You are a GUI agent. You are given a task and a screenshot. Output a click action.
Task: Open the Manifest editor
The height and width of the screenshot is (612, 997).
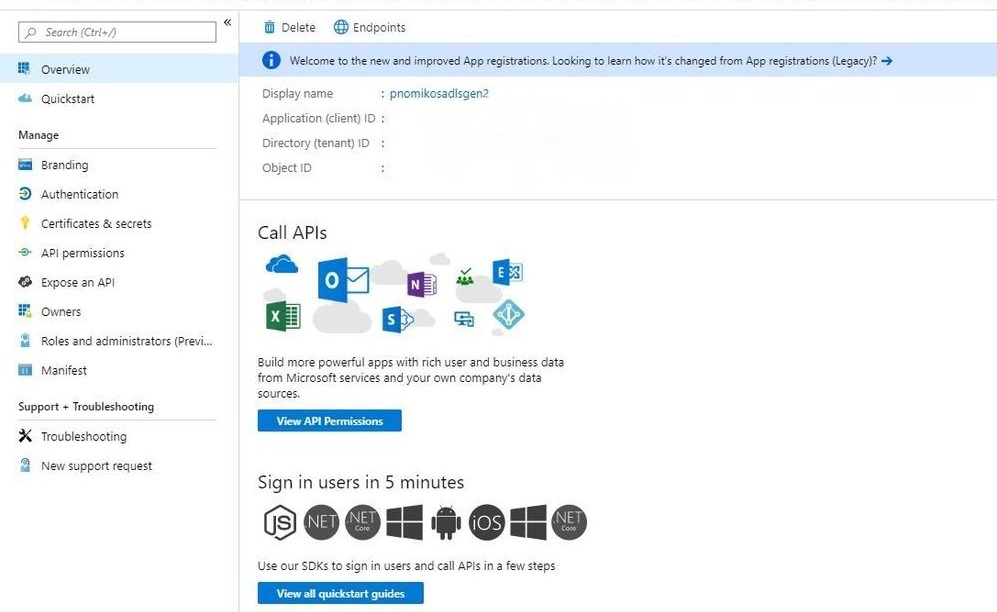point(64,370)
